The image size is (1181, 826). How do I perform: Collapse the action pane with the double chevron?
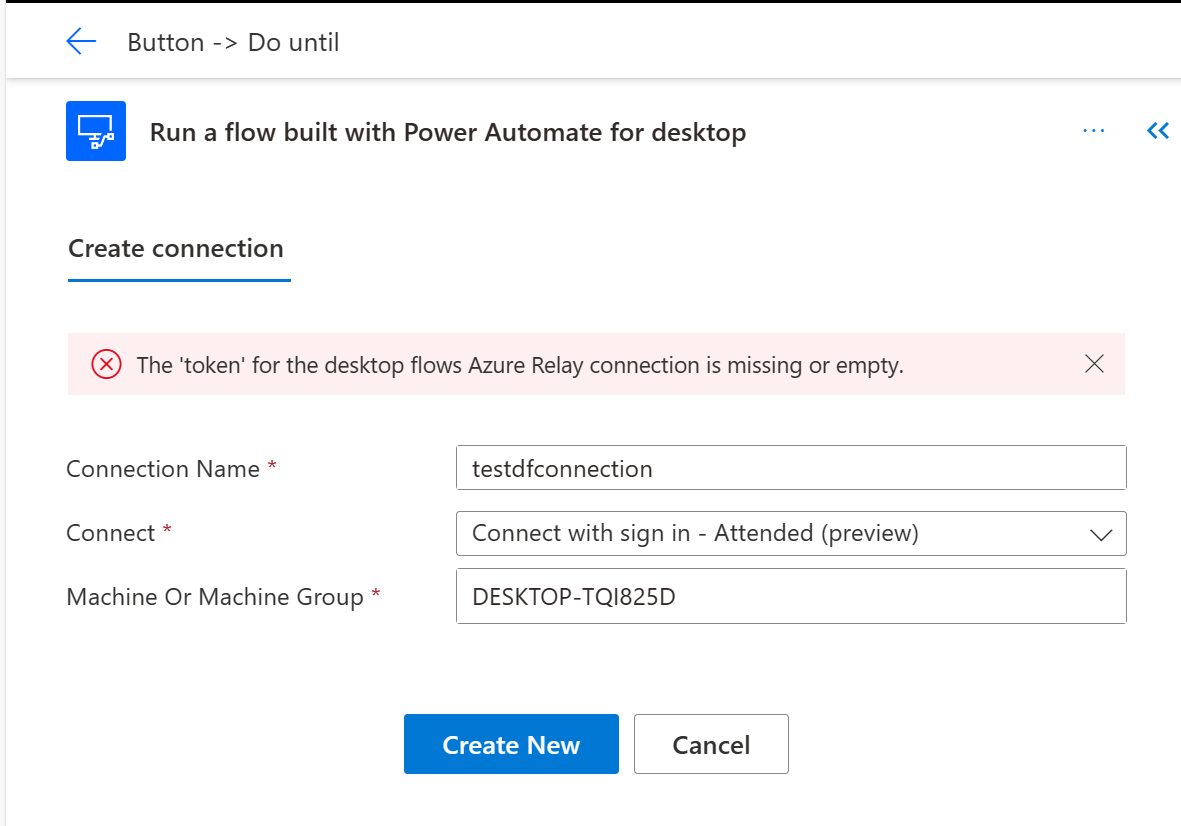coord(1157,130)
